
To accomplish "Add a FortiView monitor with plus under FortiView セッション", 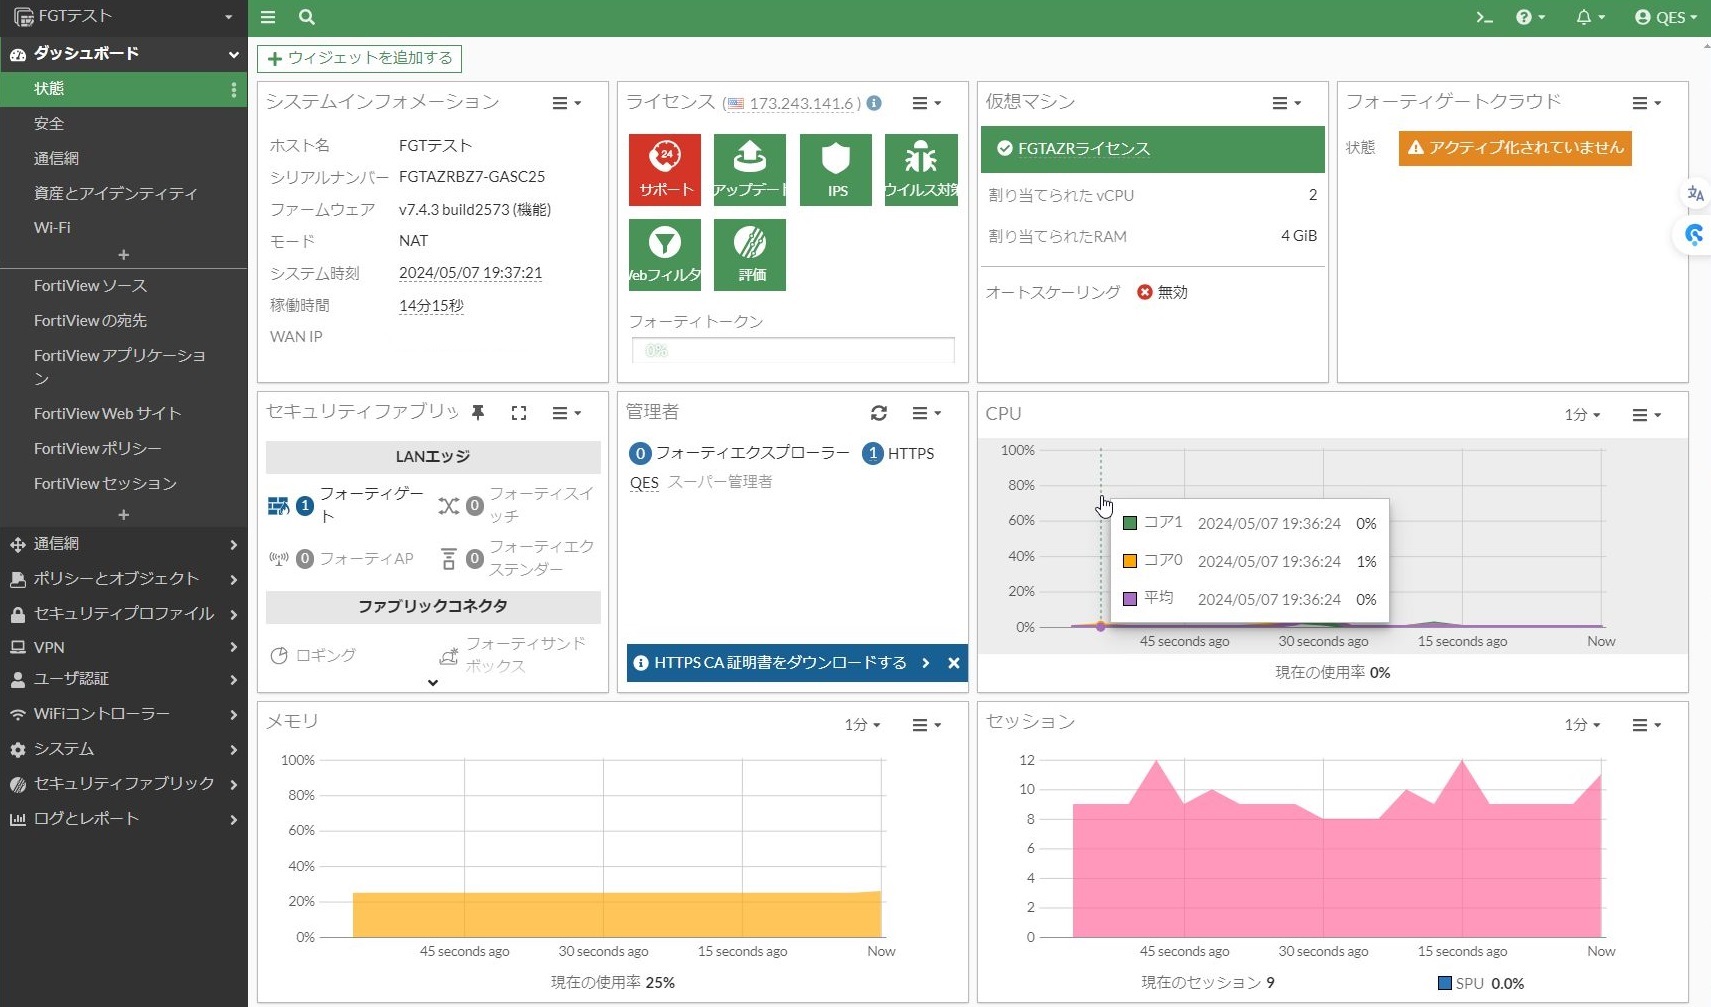I will click(124, 515).
